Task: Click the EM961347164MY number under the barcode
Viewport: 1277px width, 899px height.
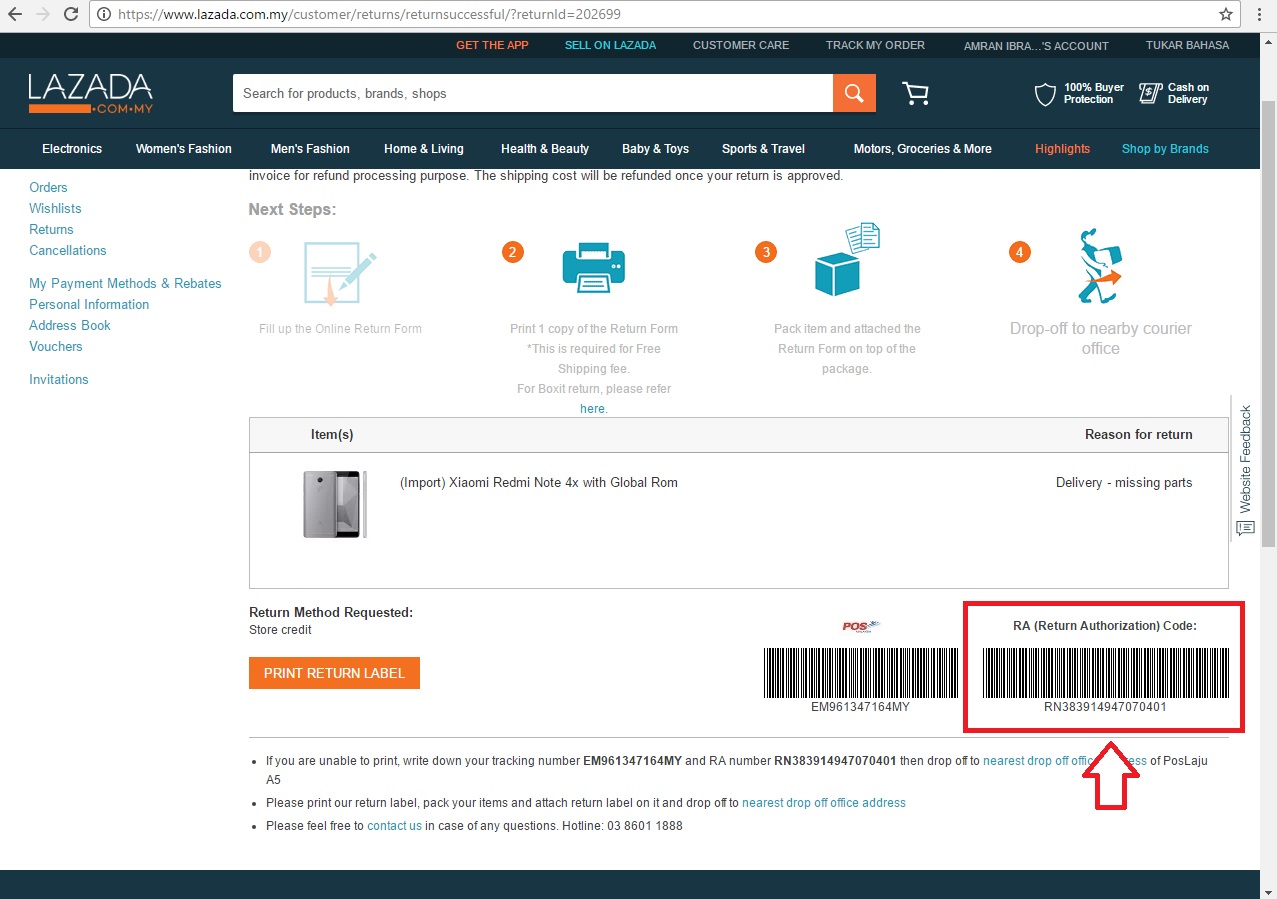Action: pyautogui.click(x=861, y=706)
